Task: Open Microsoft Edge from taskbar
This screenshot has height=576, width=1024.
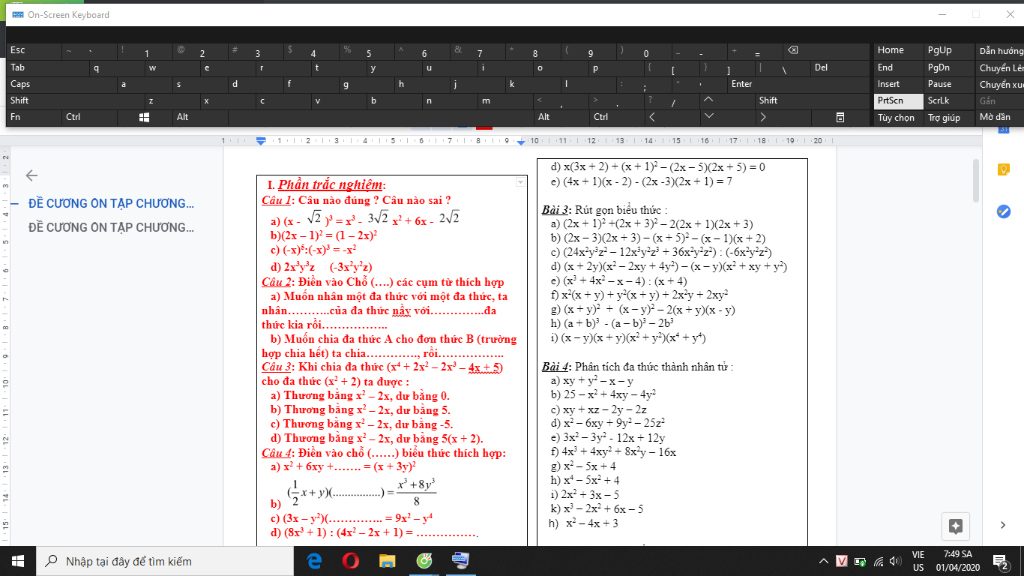Action: pos(314,561)
